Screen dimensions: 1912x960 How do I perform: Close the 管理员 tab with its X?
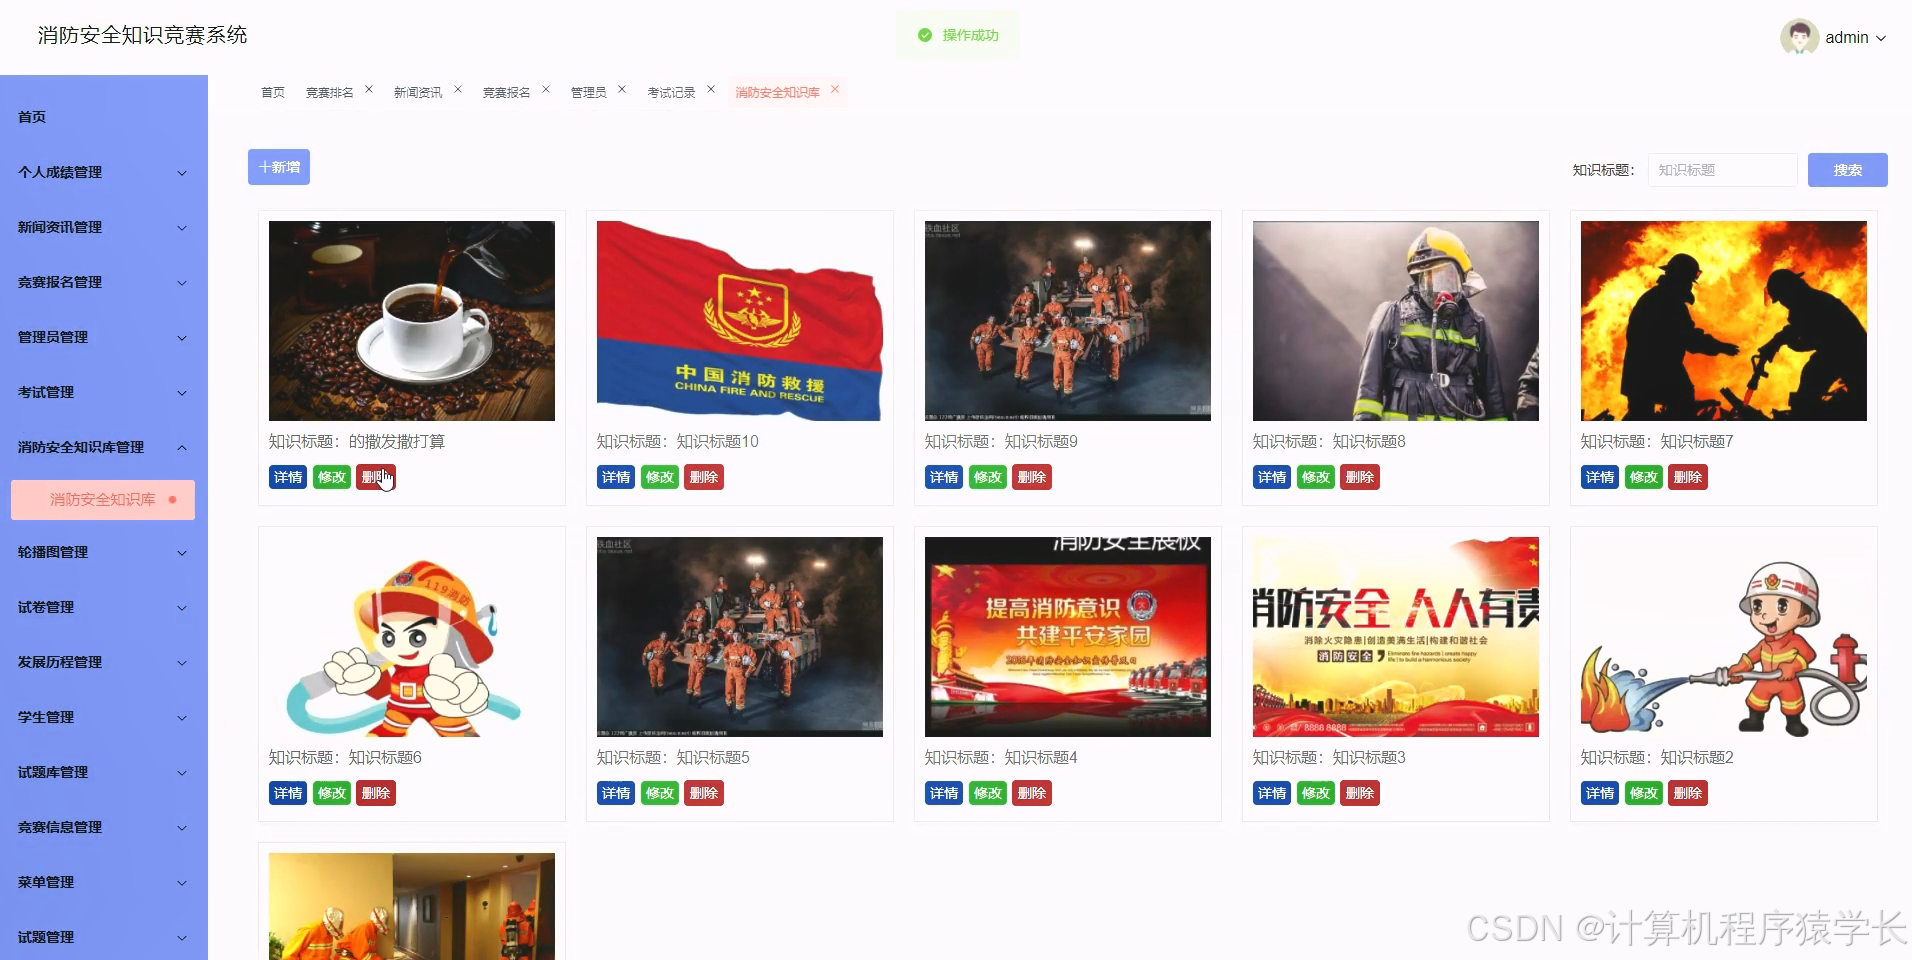tap(622, 90)
